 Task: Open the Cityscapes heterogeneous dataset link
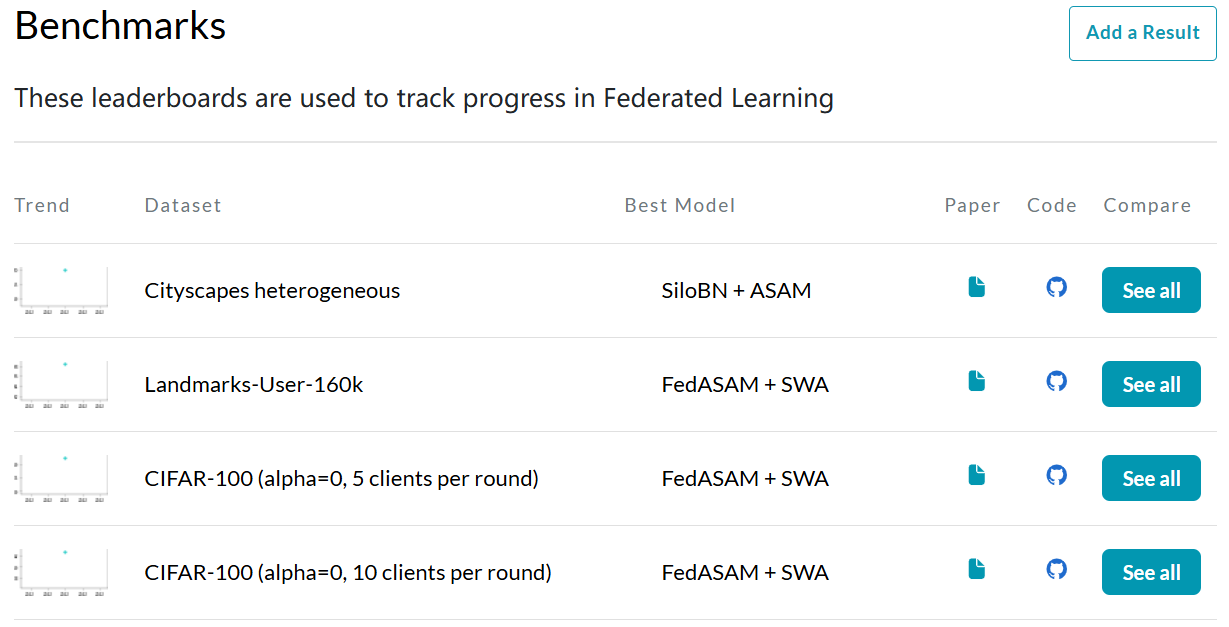pyautogui.click(x=272, y=291)
